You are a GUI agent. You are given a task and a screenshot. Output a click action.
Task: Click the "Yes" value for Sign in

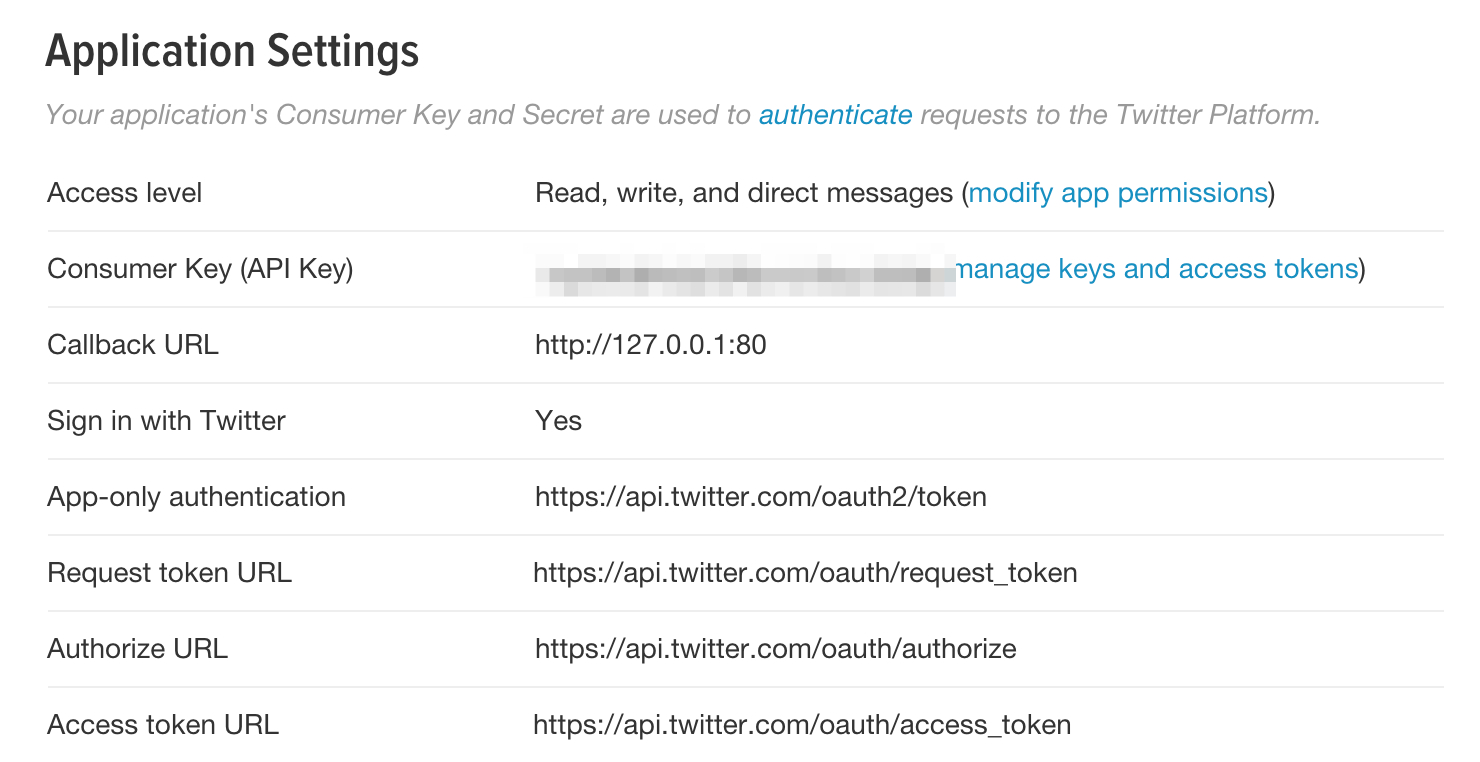pyautogui.click(x=558, y=421)
